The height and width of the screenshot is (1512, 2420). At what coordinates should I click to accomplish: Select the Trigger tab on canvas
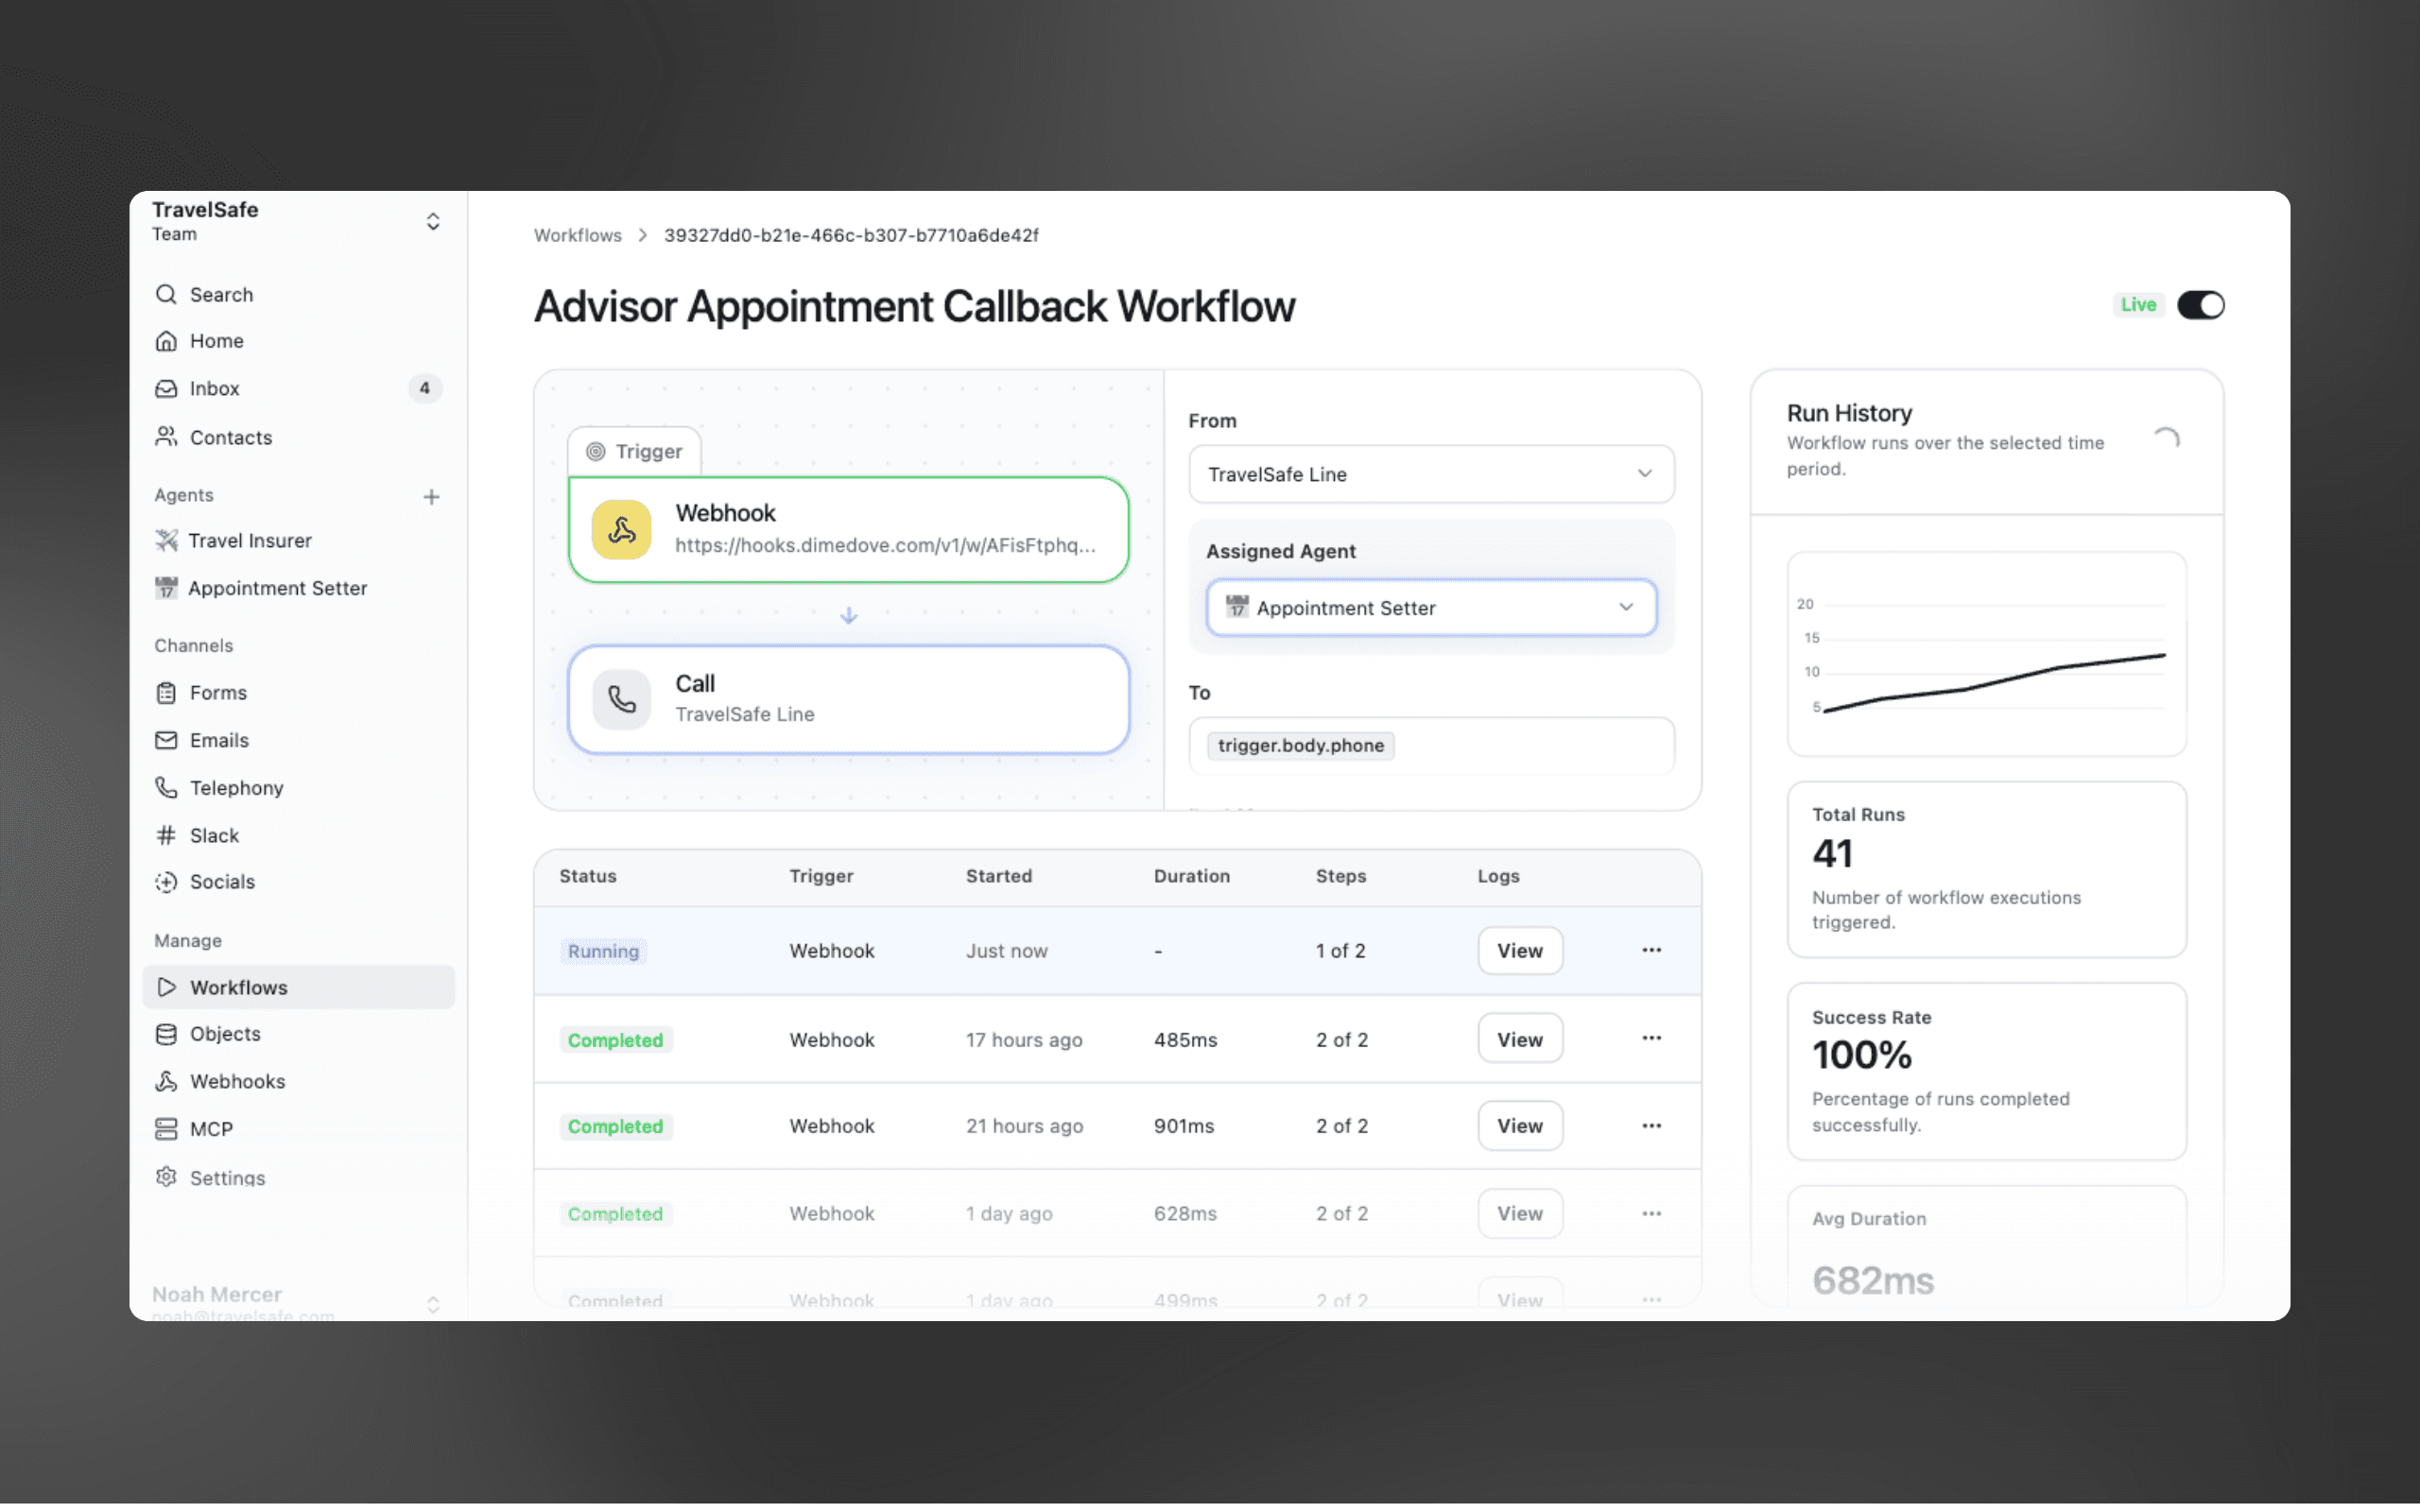[634, 452]
